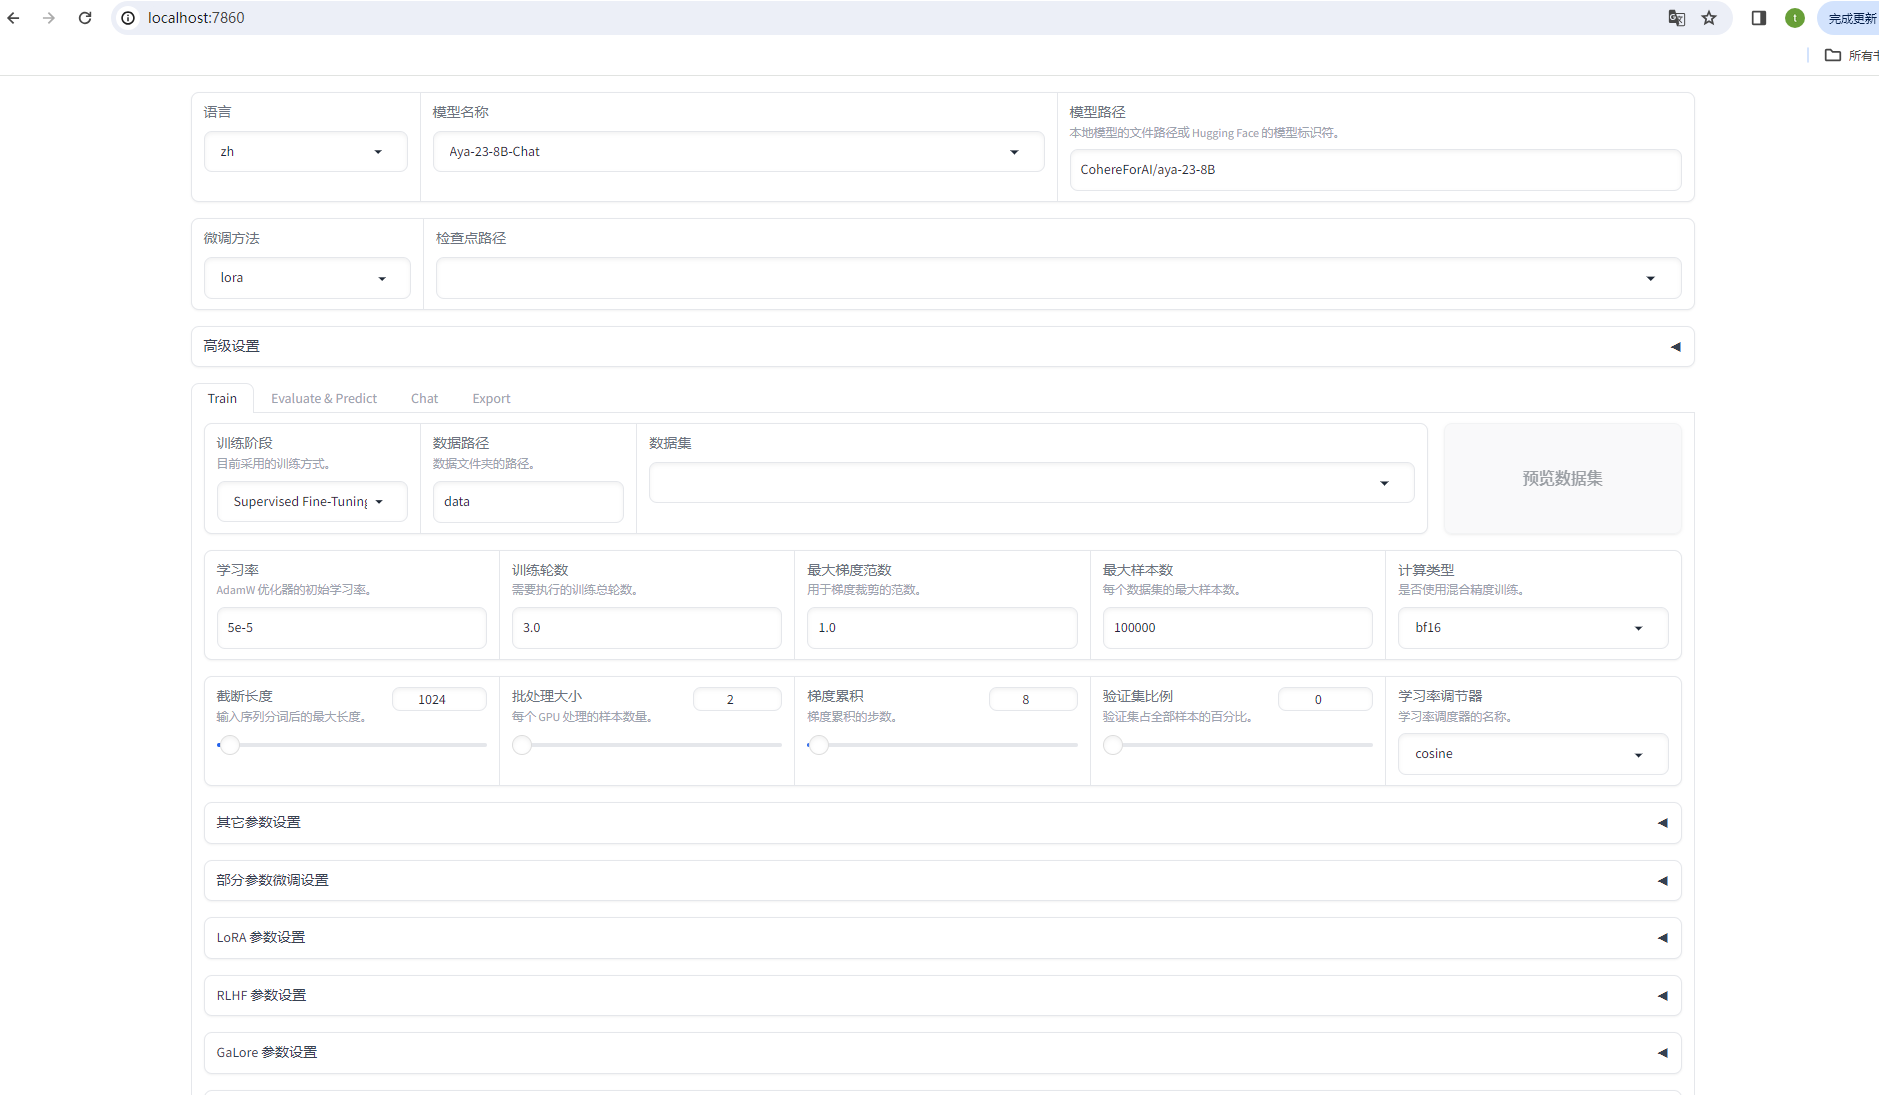The image size is (1879, 1095).
Task: Open the 语言 dropdown showing zh
Action: coord(305,152)
